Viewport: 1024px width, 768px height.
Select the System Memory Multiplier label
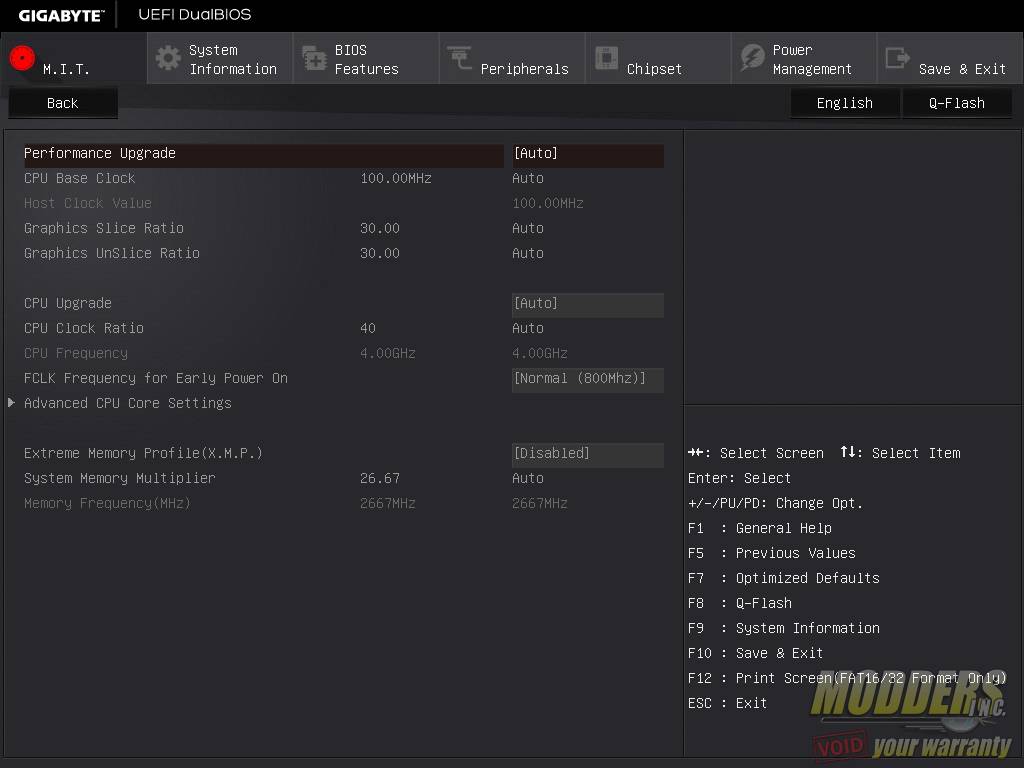[x=120, y=479]
